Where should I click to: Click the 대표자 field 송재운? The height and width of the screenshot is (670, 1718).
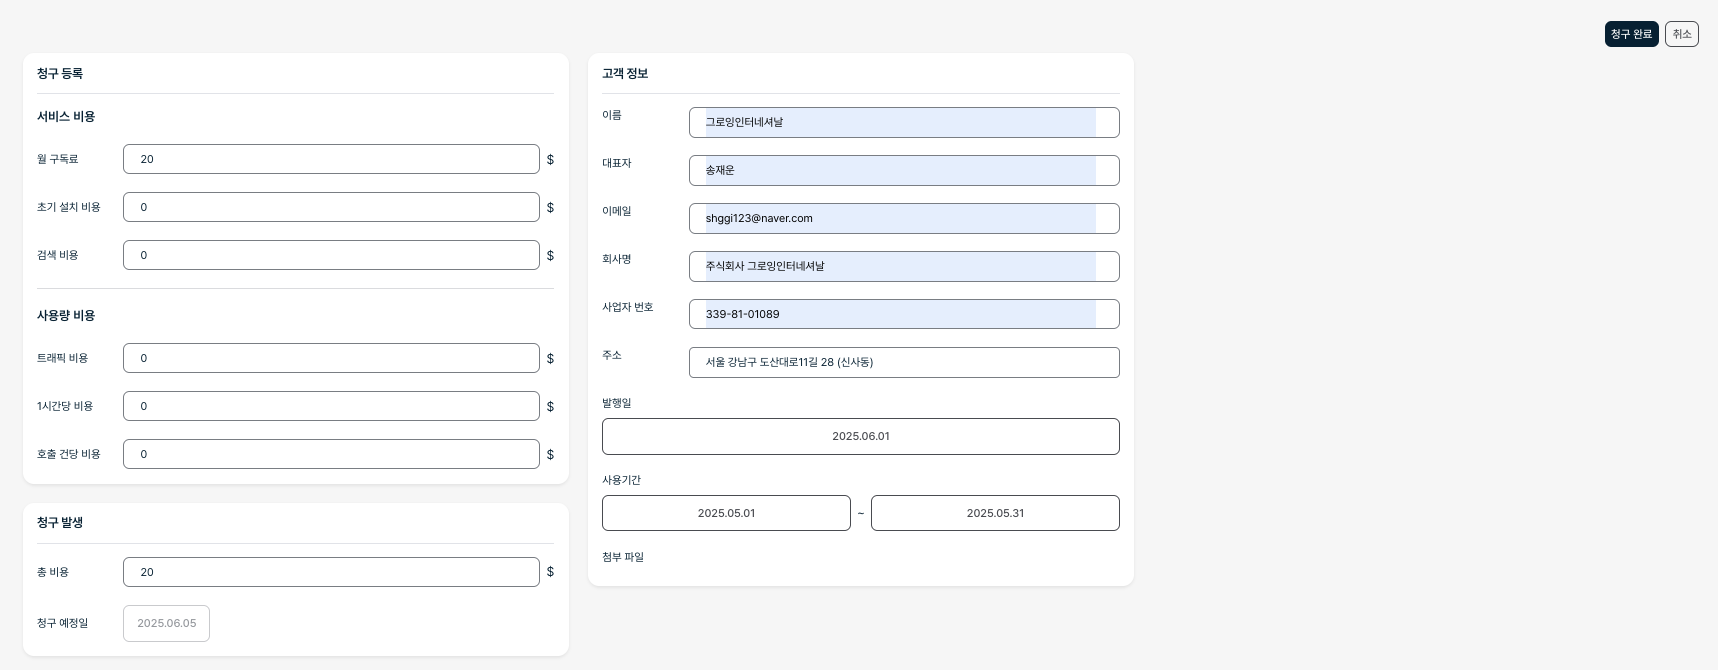coord(904,170)
